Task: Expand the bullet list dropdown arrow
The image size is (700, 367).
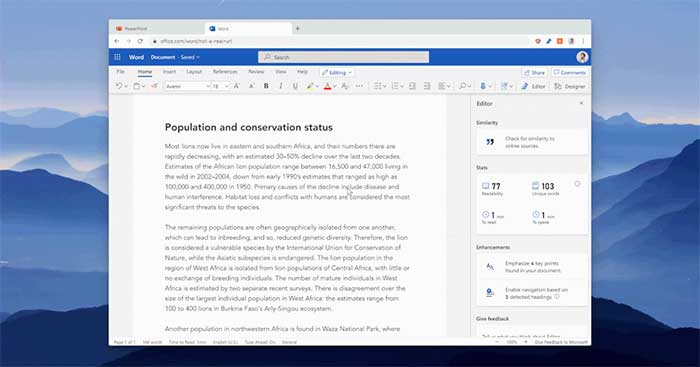Action: pos(385,86)
